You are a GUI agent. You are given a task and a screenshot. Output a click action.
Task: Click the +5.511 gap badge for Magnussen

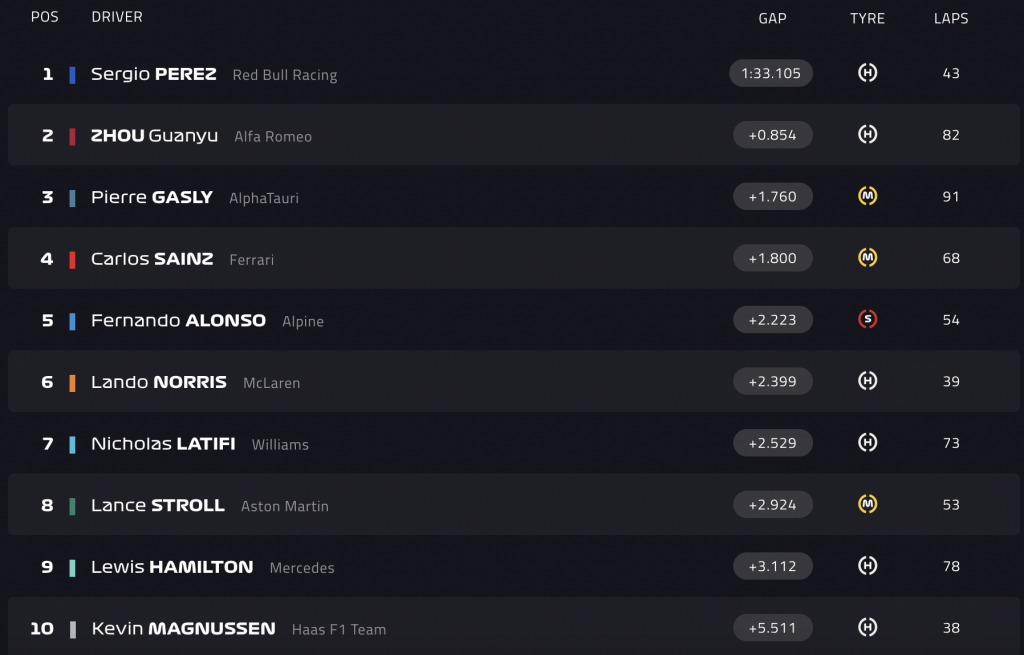[772, 628]
